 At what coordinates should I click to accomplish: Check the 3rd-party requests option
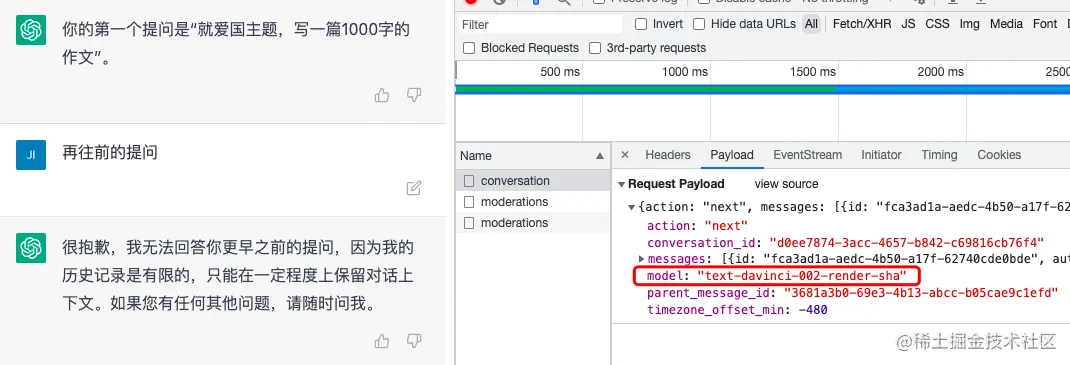coord(595,48)
